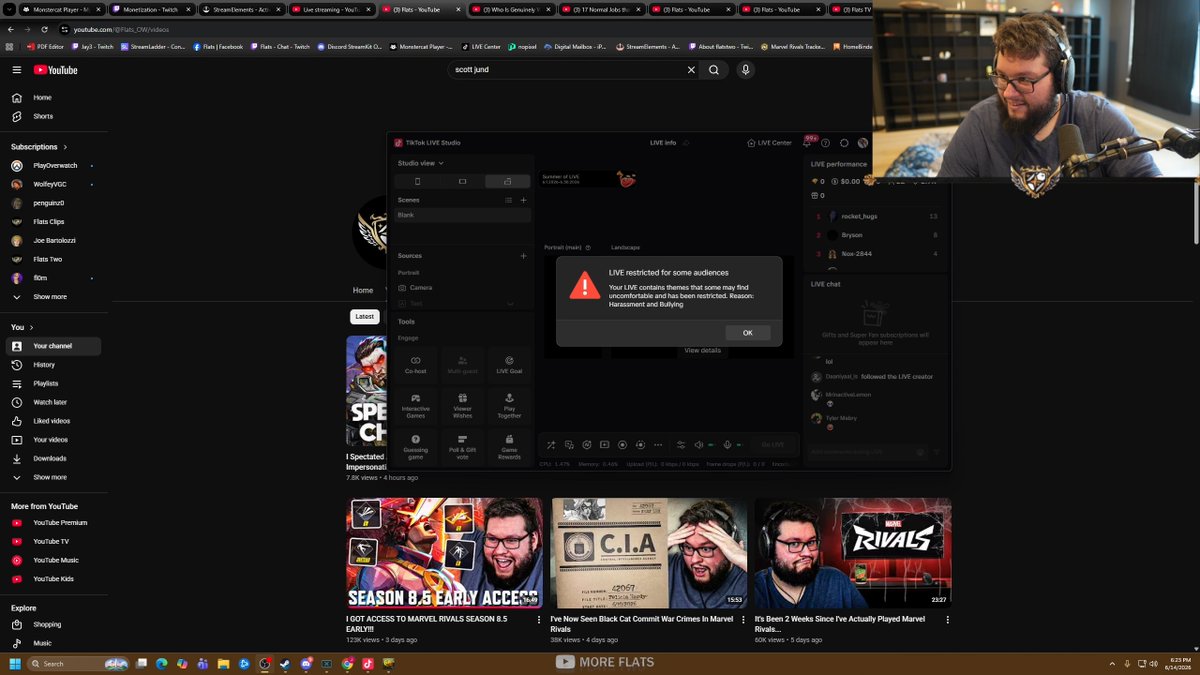Viewport: 1200px width, 675px height.
Task: Select the Latest filter chip
Action: click(x=364, y=316)
